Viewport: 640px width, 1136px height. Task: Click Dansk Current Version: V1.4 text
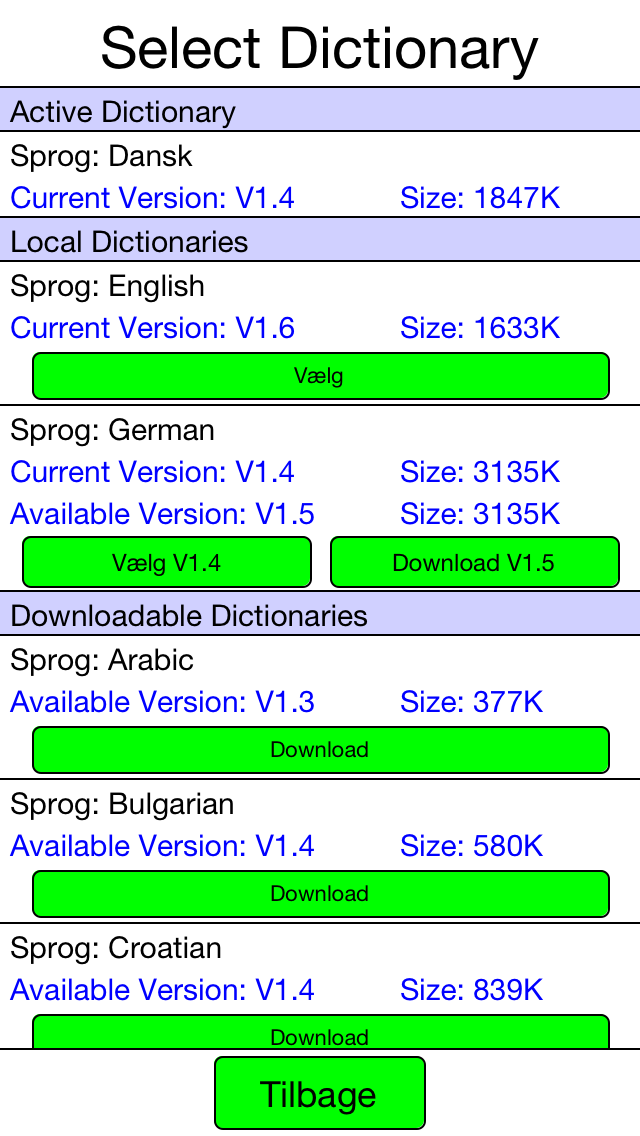pos(152,198)
